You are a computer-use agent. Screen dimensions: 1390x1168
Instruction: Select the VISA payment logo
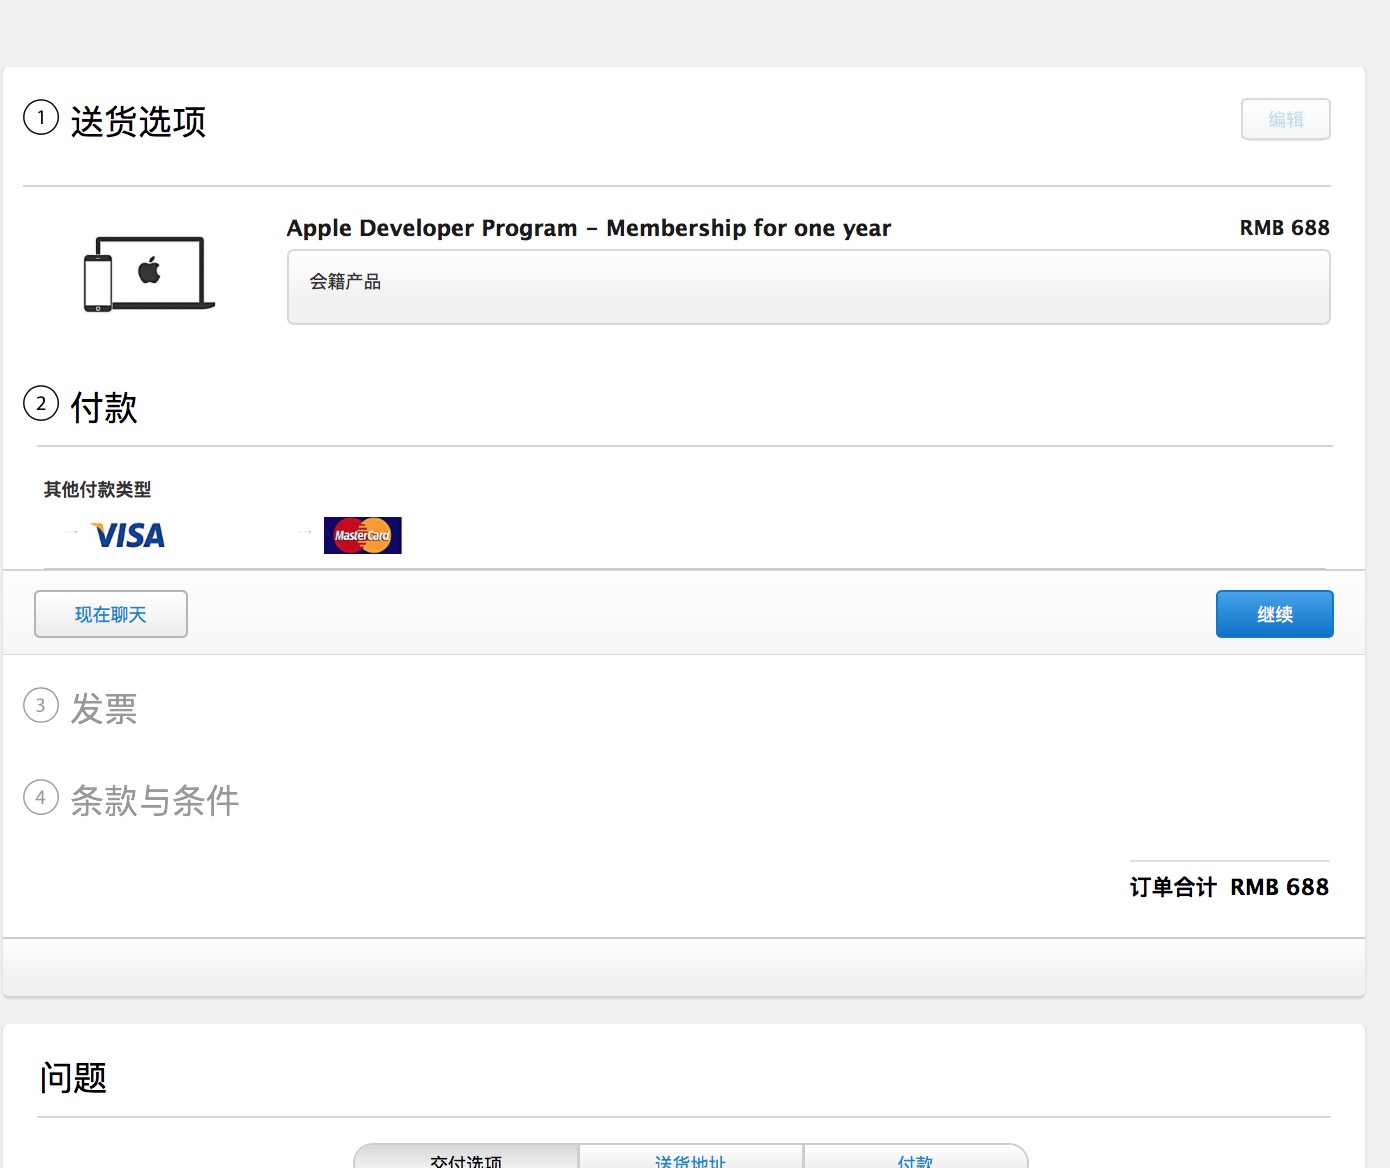click(128, 536)
